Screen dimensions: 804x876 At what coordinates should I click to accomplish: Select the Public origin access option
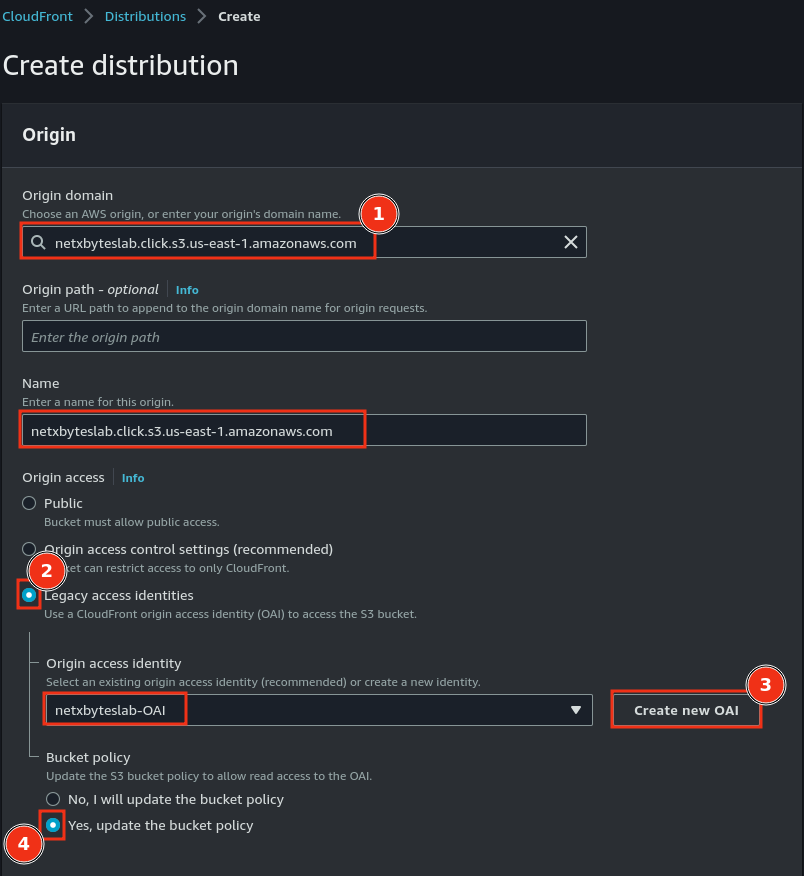tap(29, 503)
